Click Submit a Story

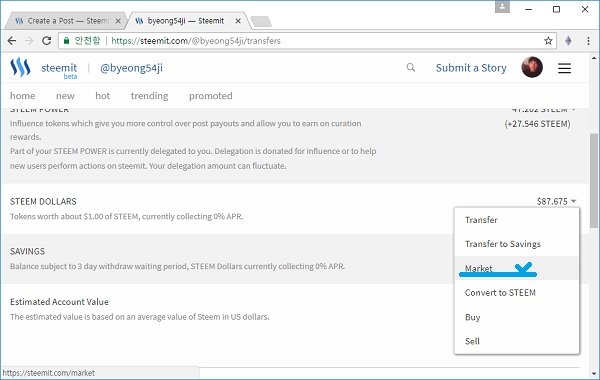coord(471,68)
